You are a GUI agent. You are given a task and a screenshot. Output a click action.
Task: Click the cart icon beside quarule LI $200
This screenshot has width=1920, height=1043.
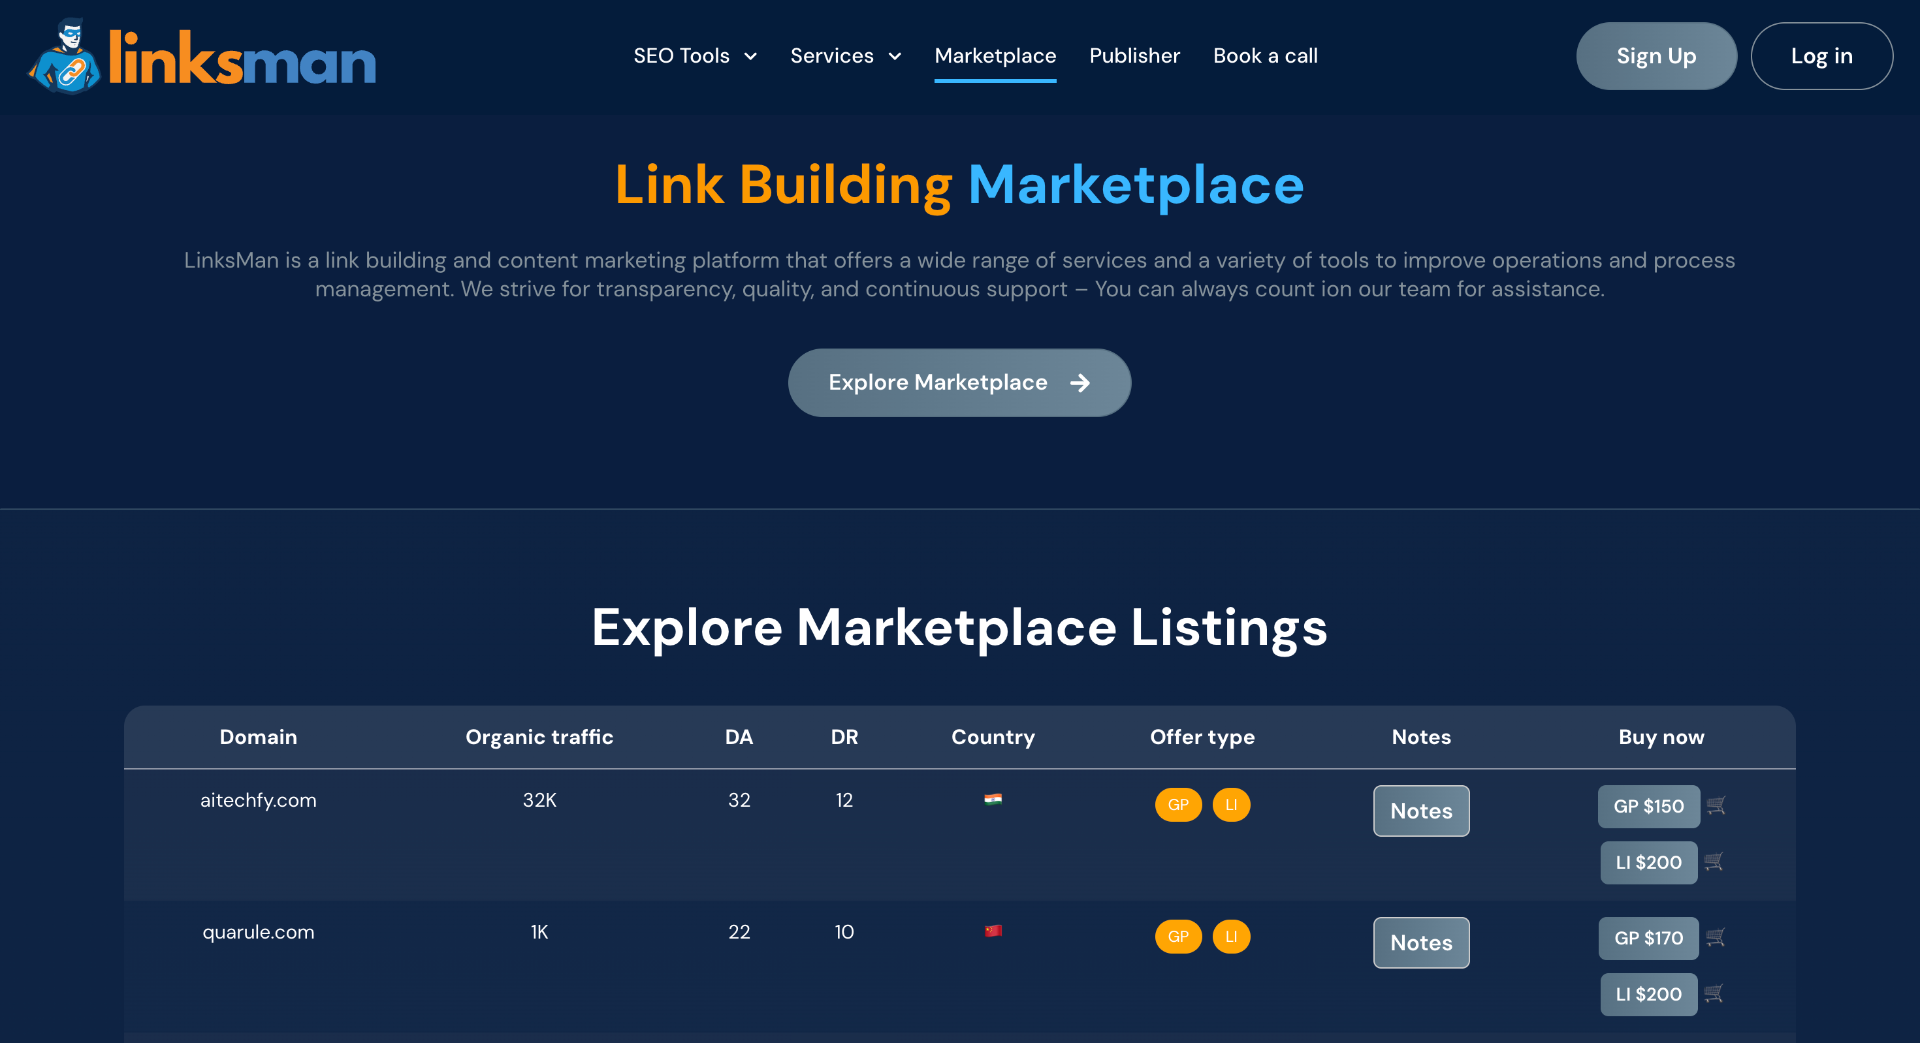click(1714, 993)
